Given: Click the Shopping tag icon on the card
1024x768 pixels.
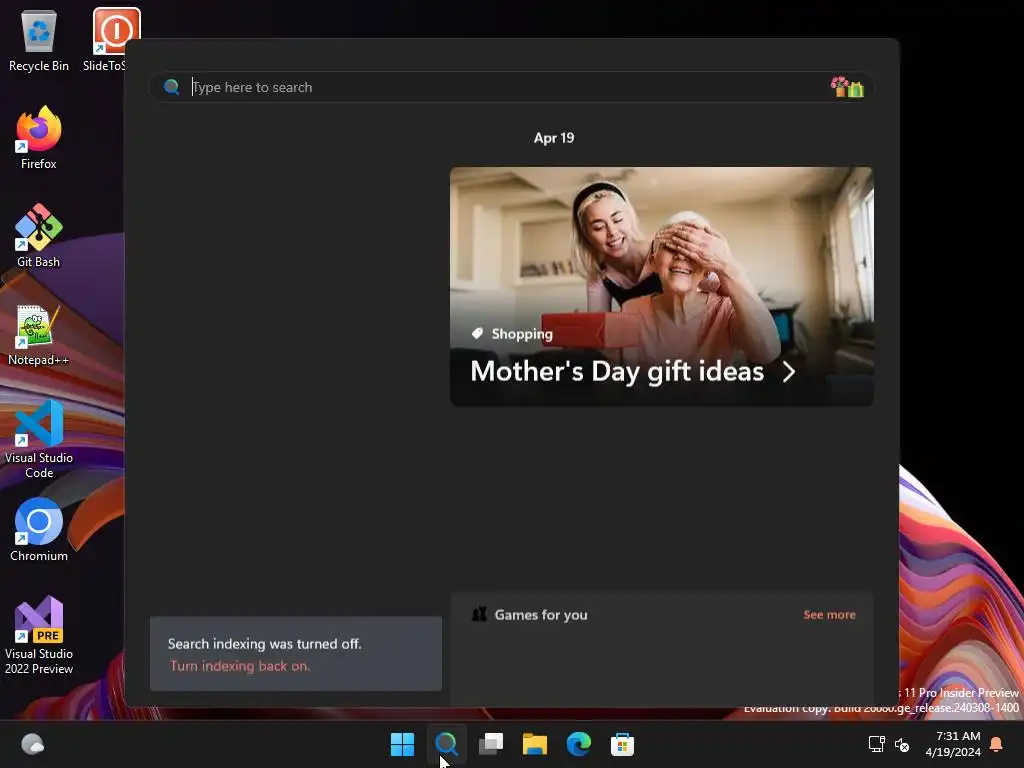Looking at the screenshot, I should 477,334.
